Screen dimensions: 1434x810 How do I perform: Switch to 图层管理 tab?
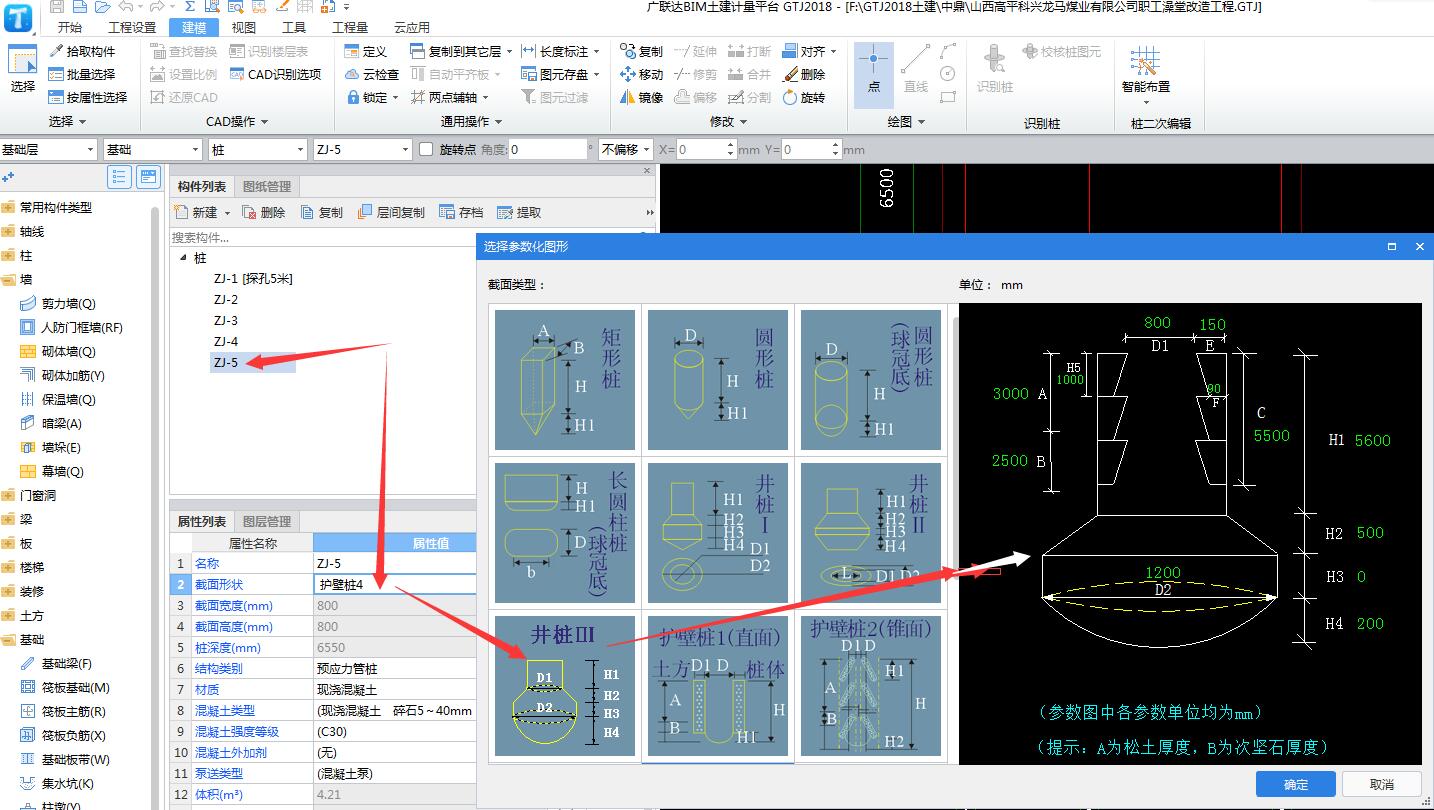[x=267, y=521]
